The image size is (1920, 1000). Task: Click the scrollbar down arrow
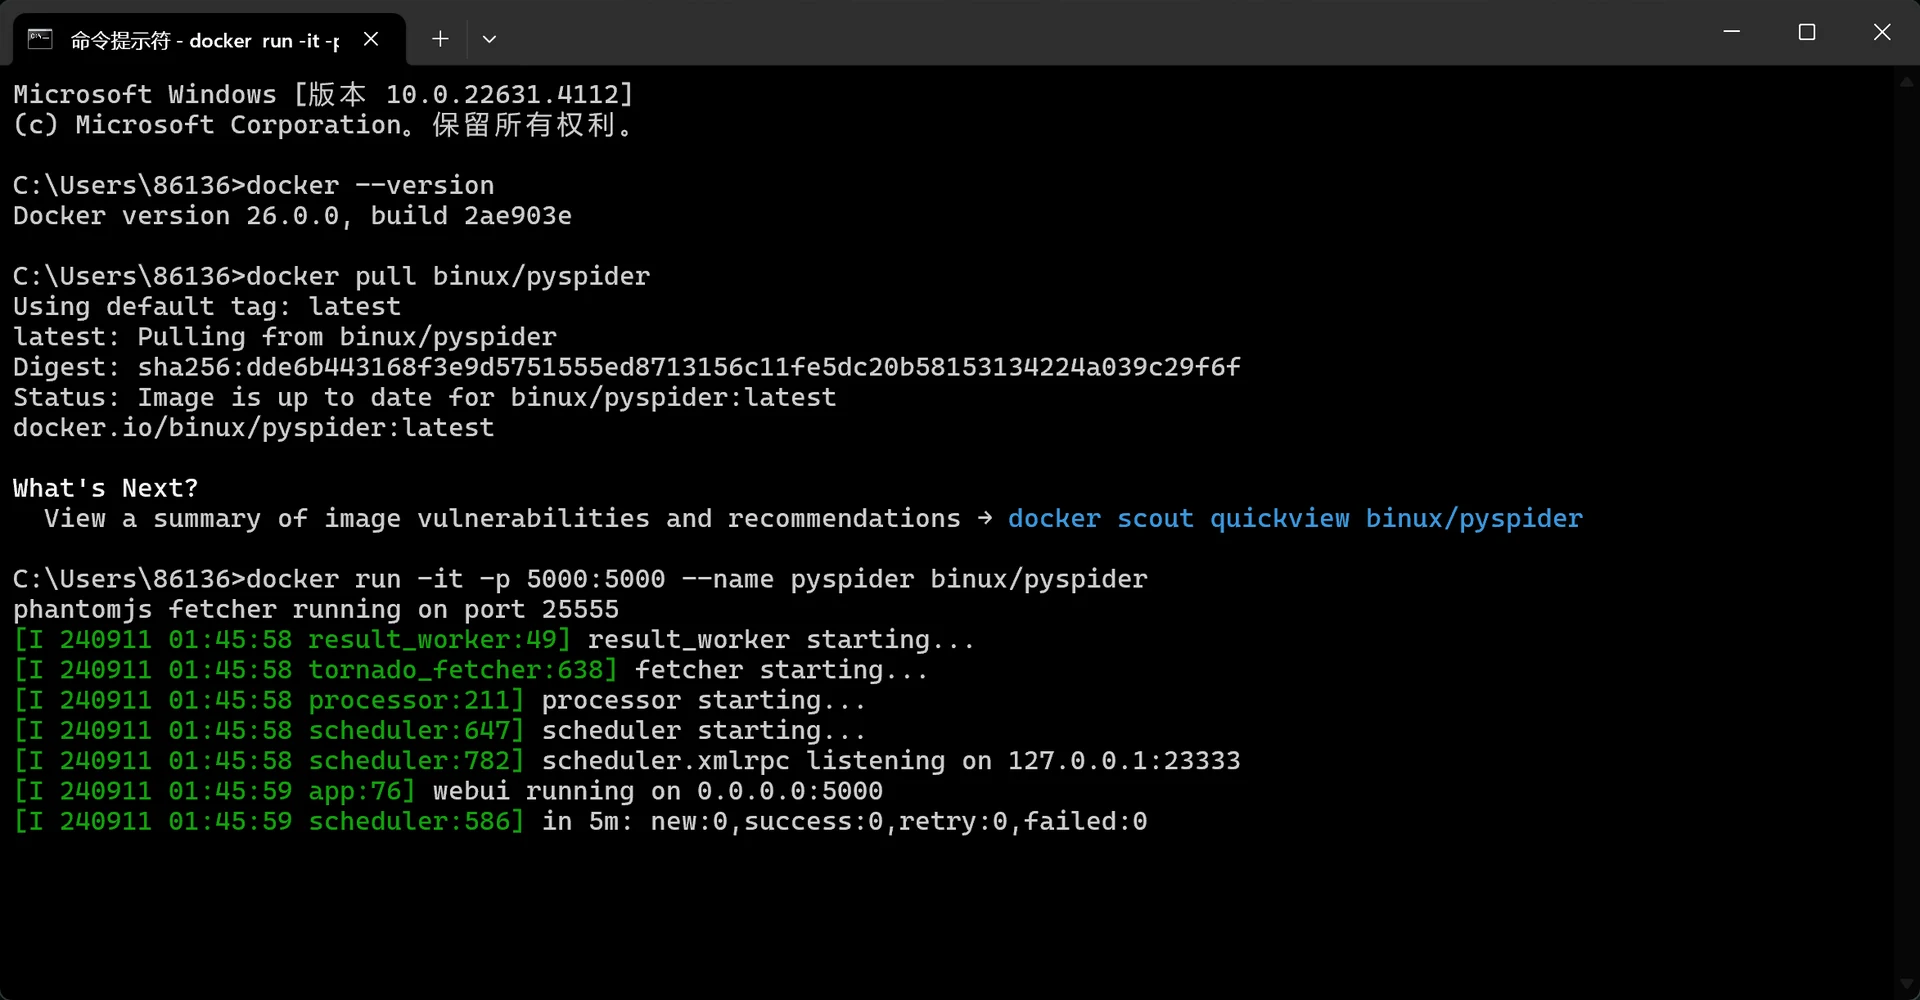1906,984
